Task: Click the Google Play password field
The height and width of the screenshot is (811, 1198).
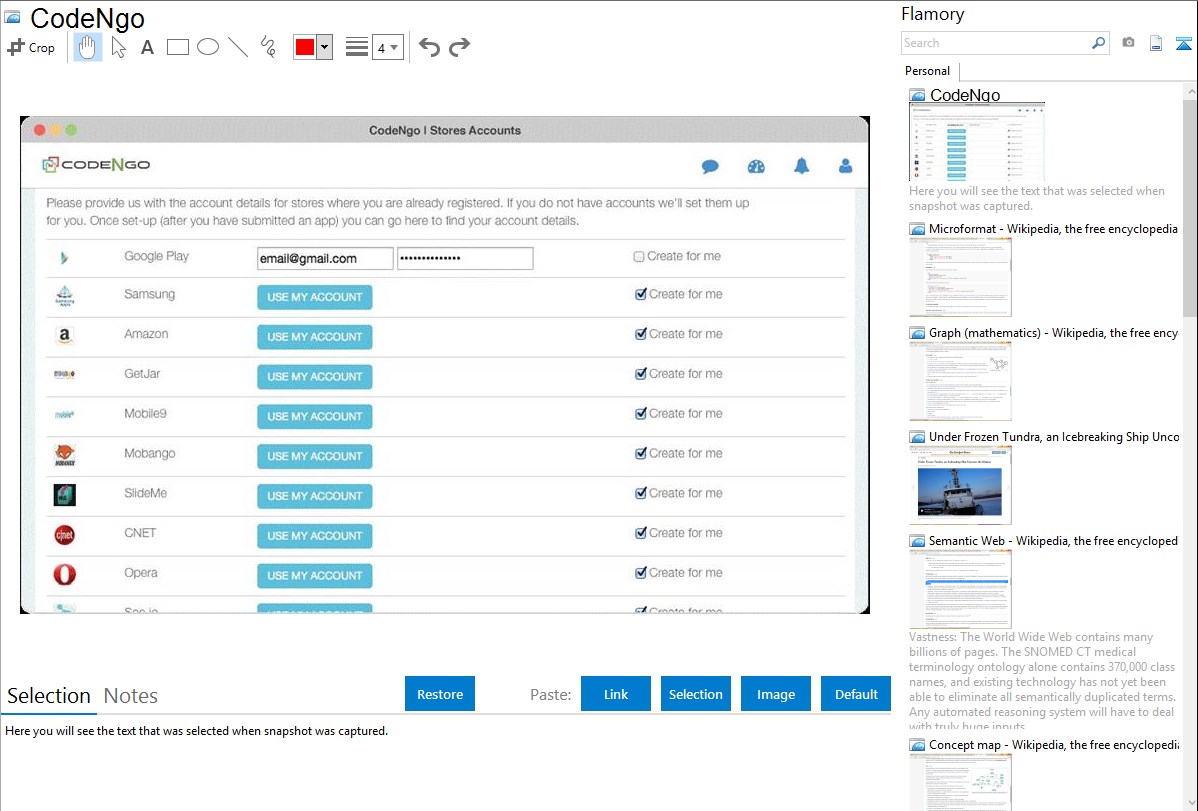Action: click(465, 258)
